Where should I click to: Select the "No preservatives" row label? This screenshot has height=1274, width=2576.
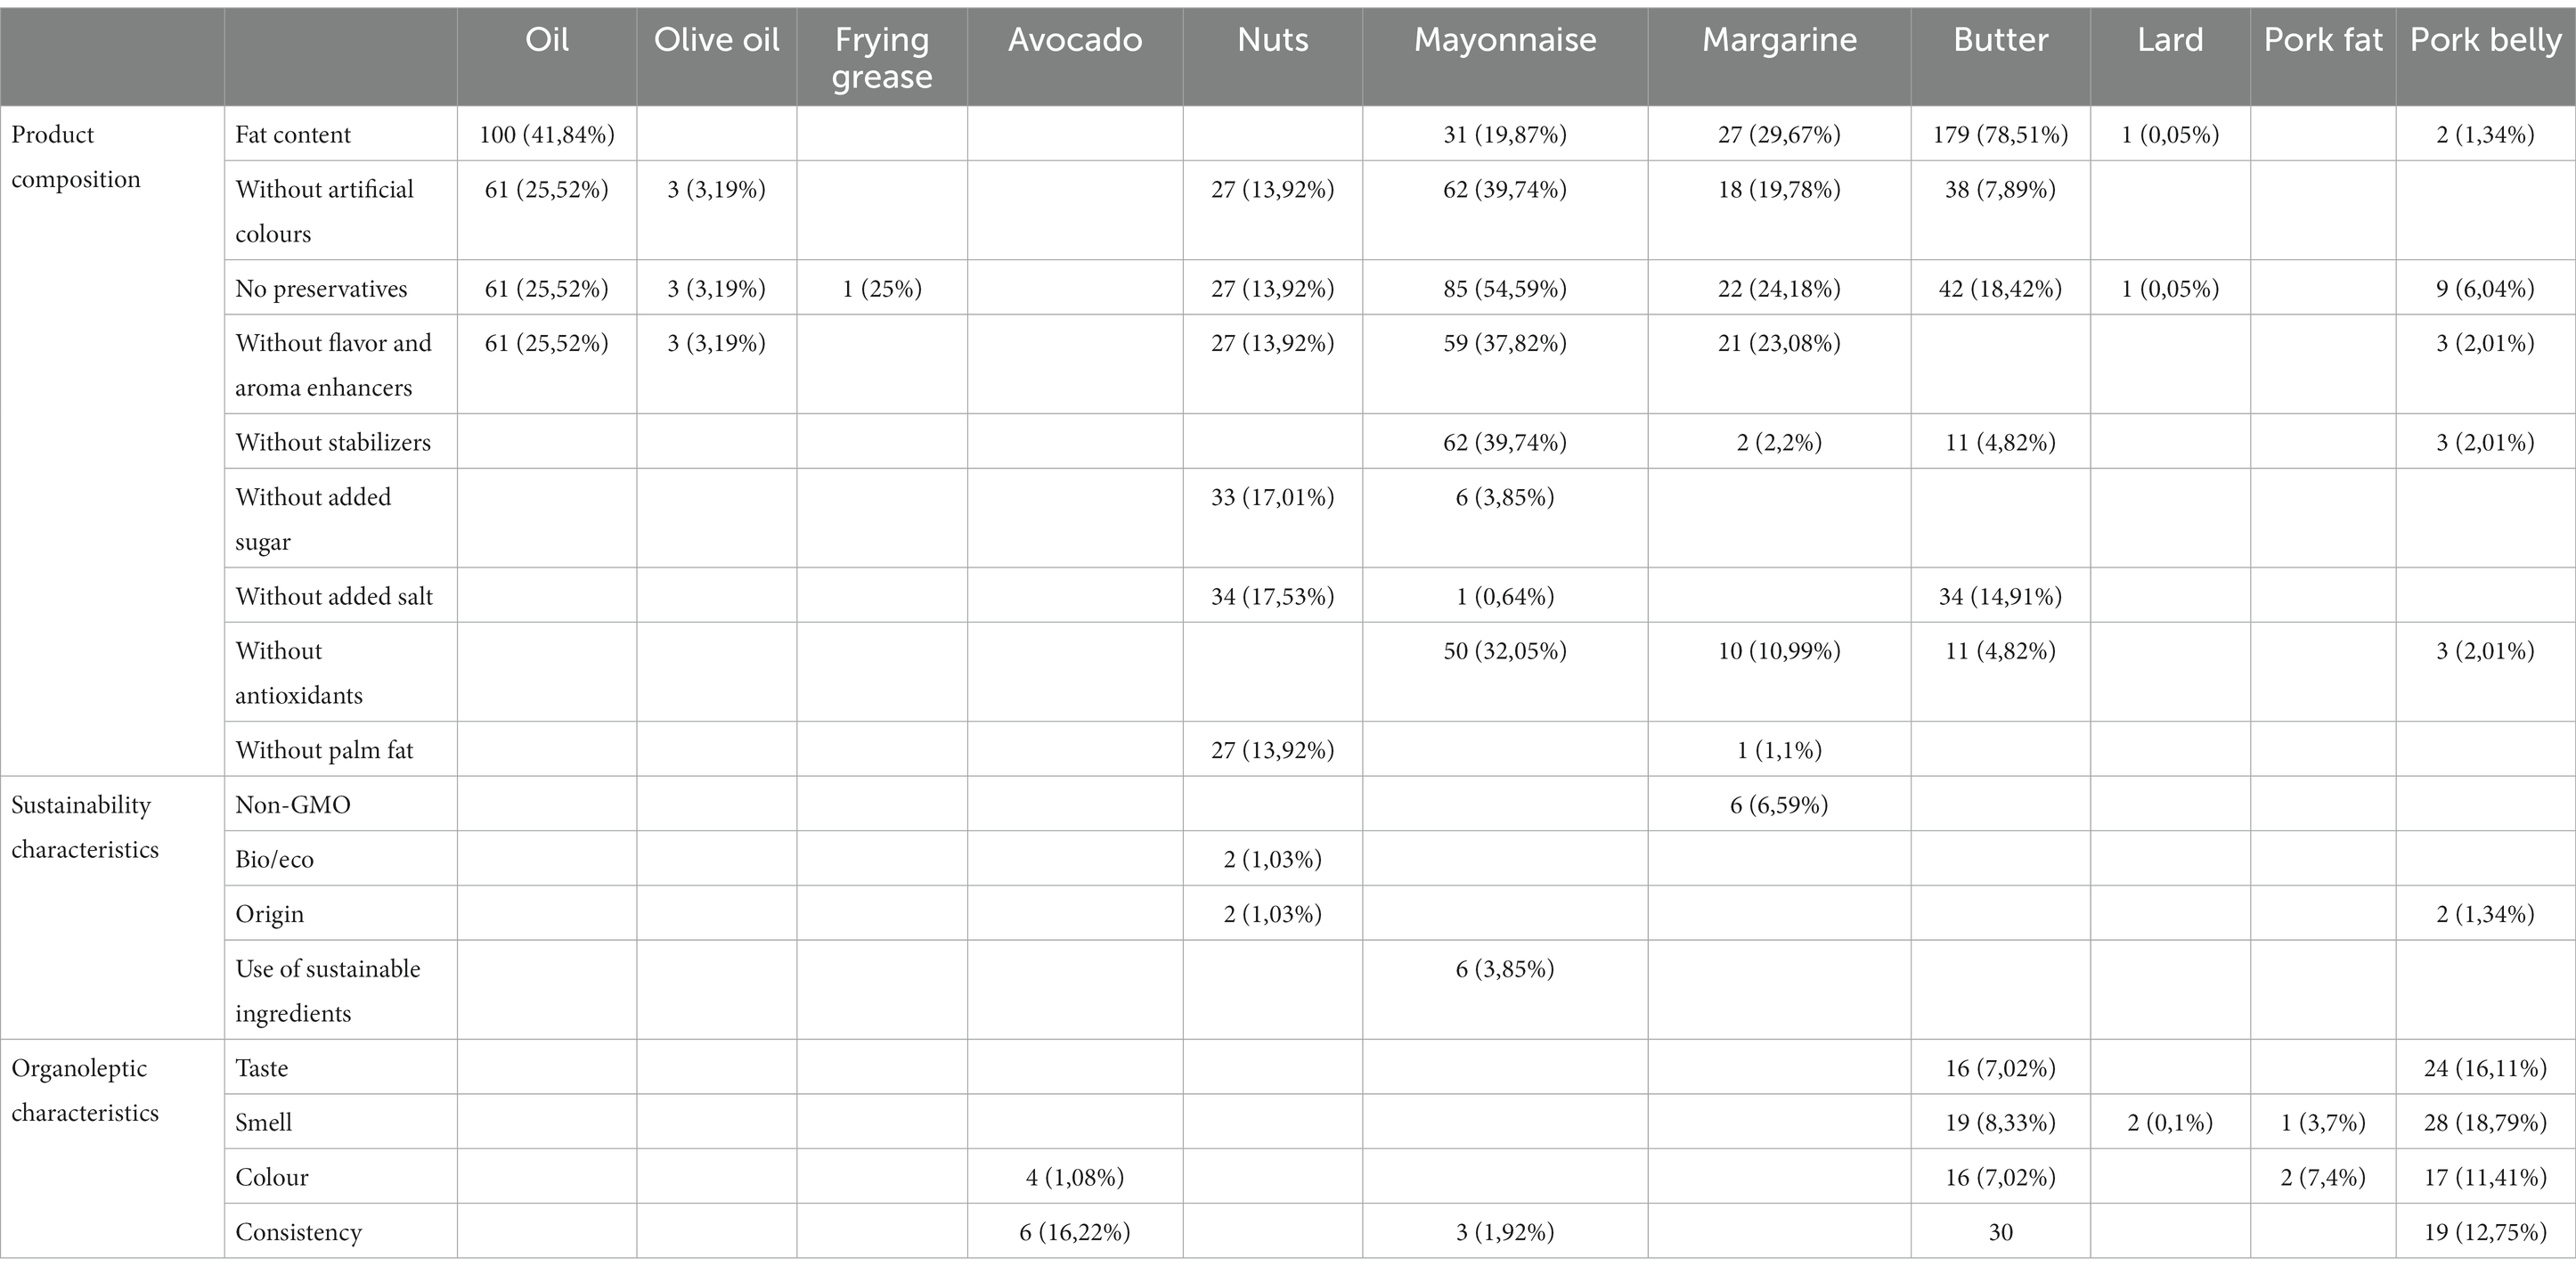(x=321, y=289)
